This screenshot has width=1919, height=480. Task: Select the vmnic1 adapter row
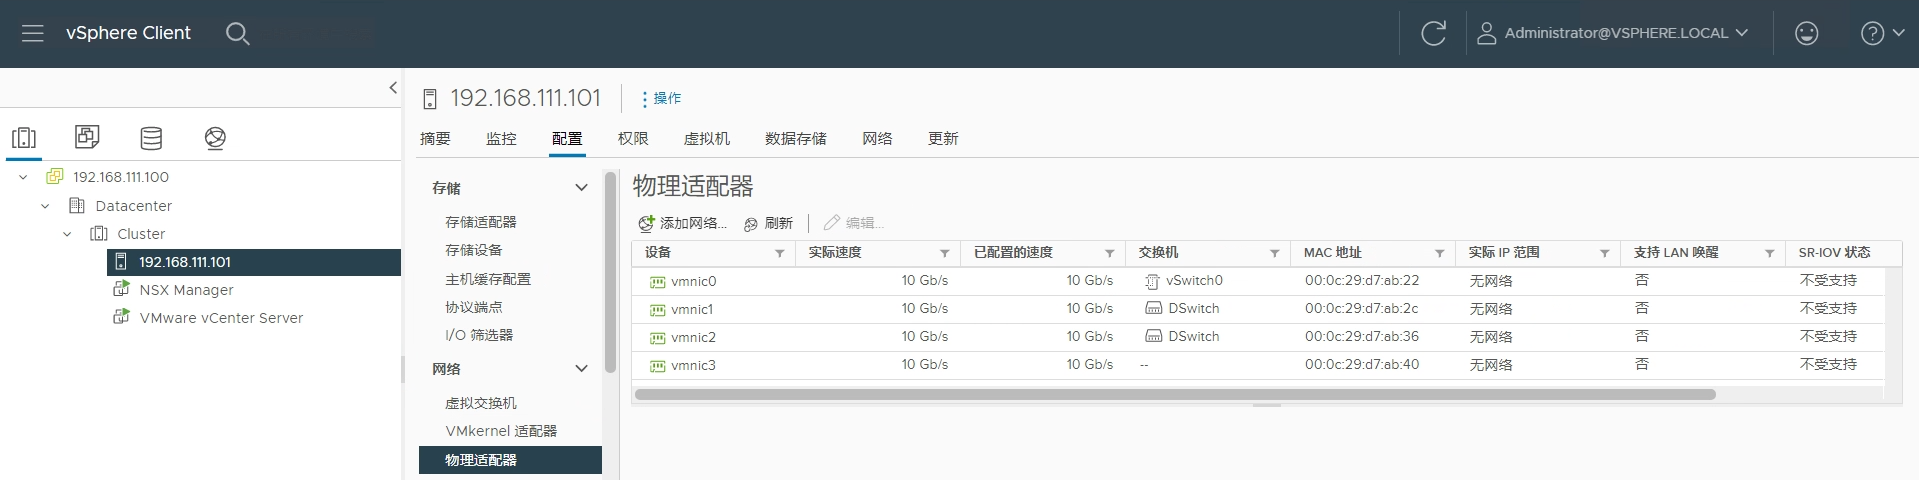(1258, 309)
